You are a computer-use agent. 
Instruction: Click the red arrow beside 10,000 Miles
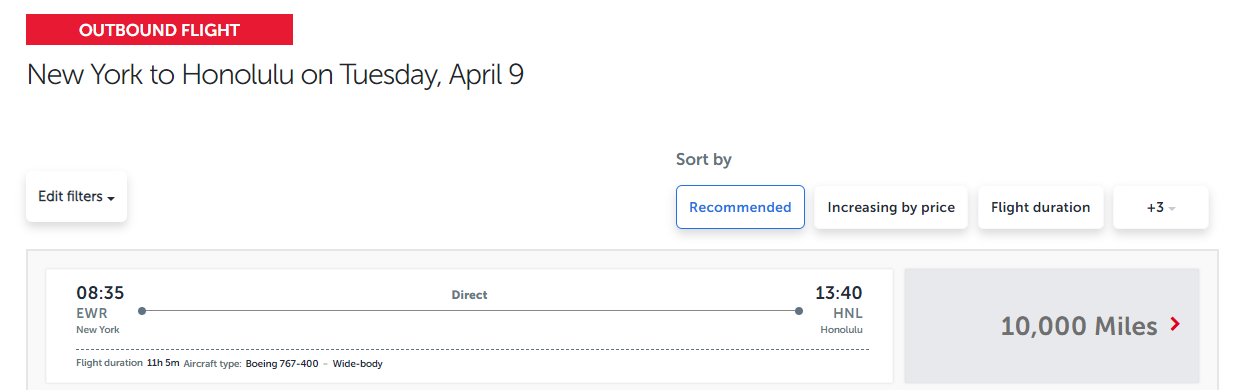(x=1175, y=324)
